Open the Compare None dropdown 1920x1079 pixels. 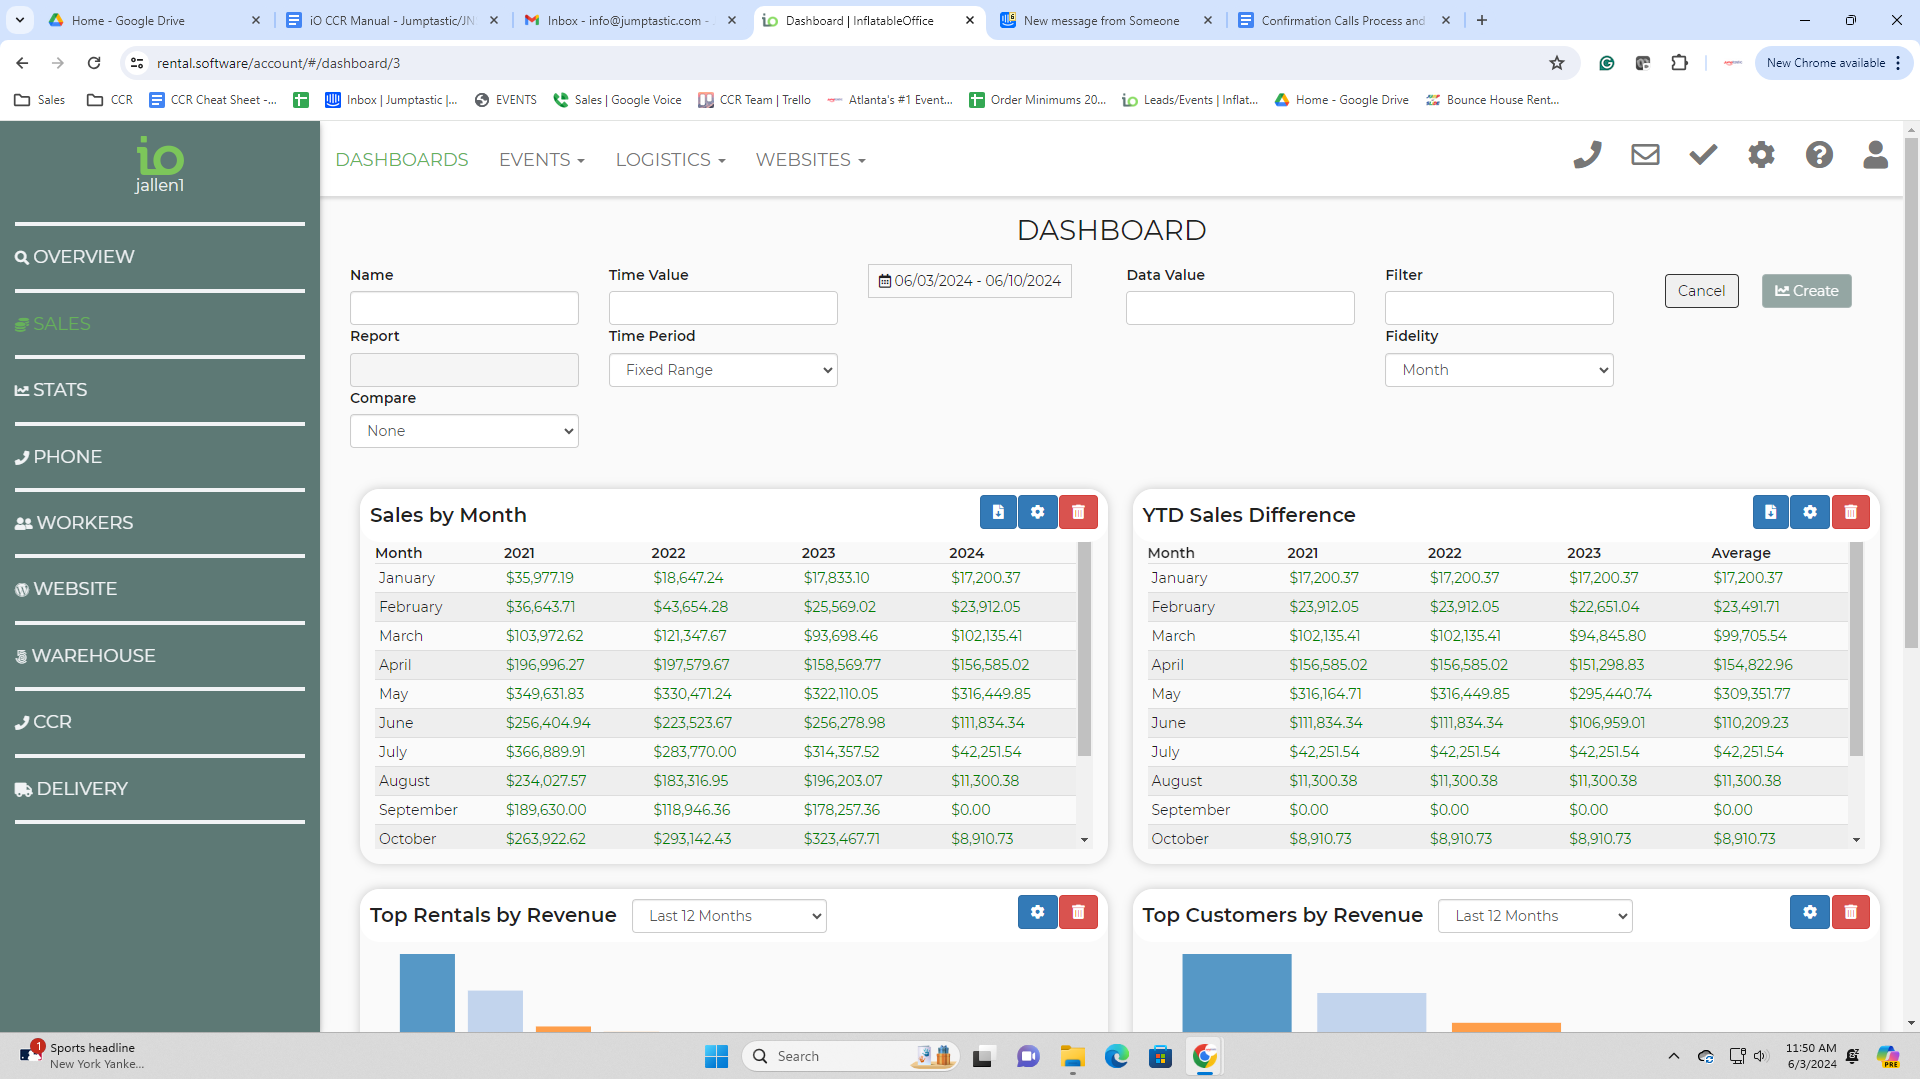click(464, 431)
